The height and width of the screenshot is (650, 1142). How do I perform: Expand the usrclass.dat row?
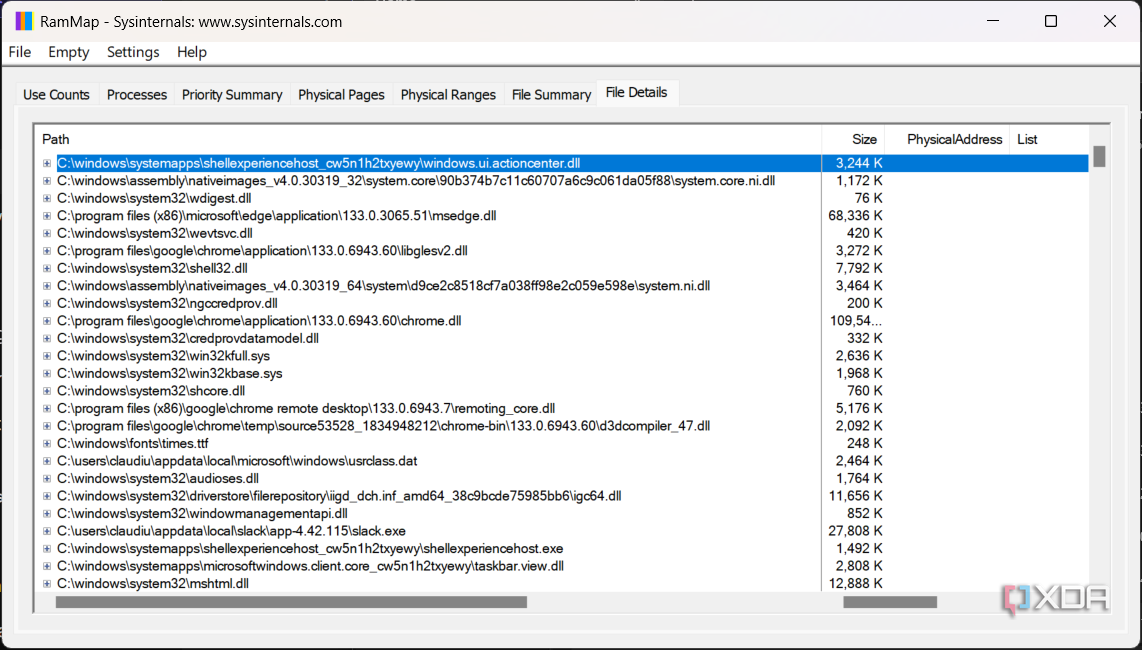click(x=47, y=461)
